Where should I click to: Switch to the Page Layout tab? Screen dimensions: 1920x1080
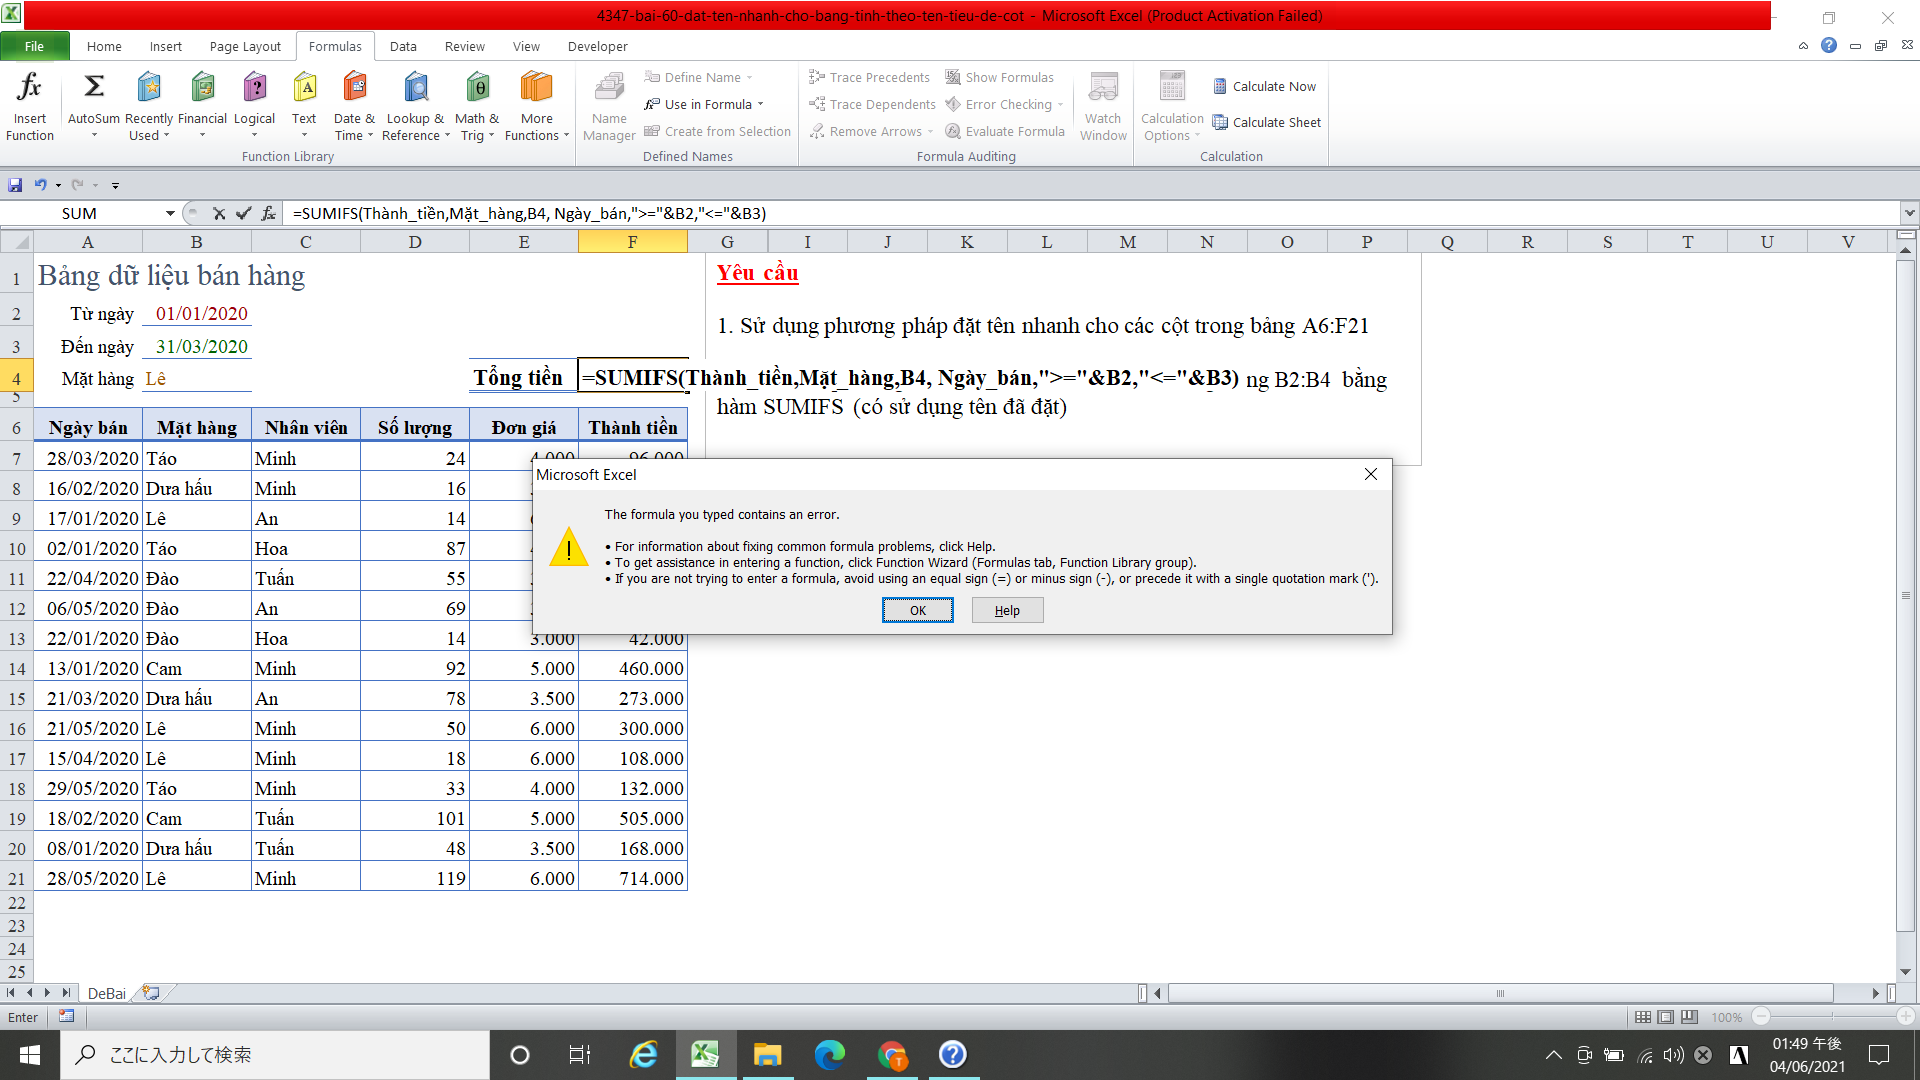click(x=245, y=46)
